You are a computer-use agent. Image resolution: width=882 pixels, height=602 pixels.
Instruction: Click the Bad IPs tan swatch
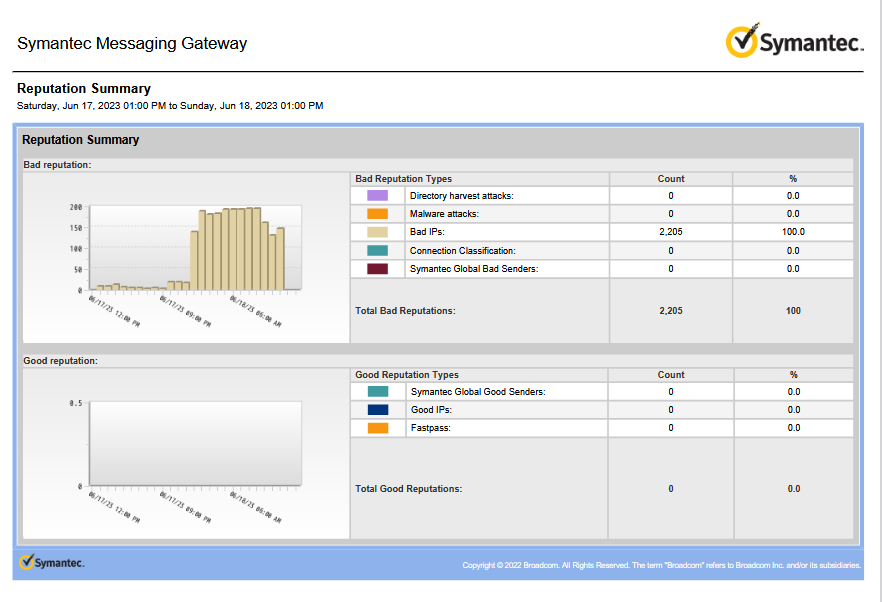(x=377, y=232)
